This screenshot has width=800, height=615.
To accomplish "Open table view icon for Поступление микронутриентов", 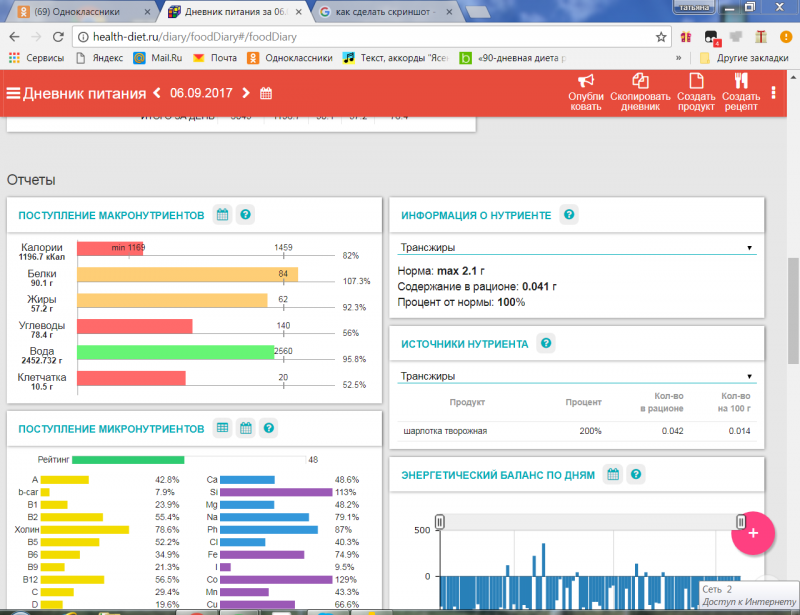I will pos(223,428).
